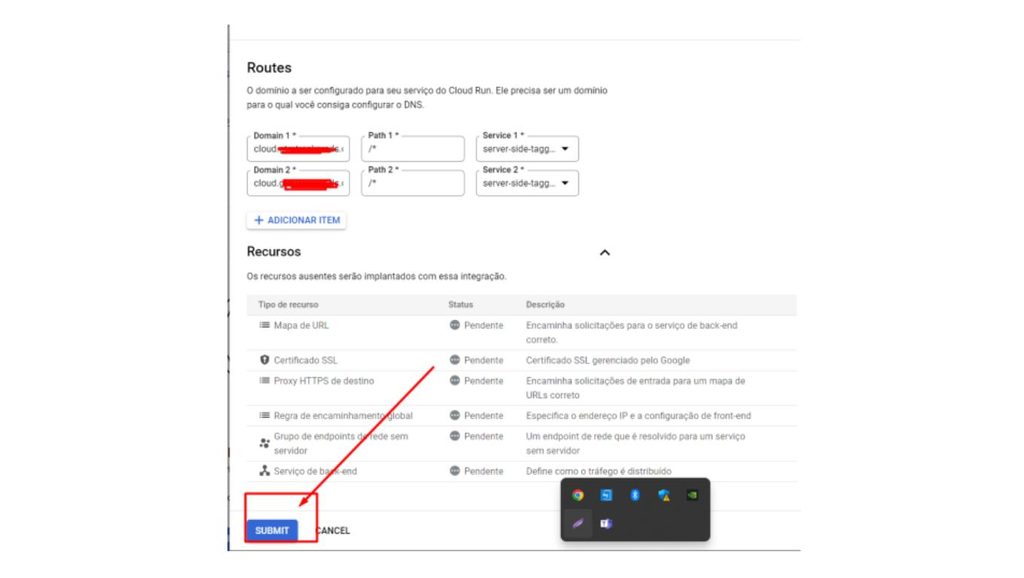Screen dimensions: 1024x578
Task: Click 'Os recursos ausentes serão implantados' text
Action: (376, 276)
